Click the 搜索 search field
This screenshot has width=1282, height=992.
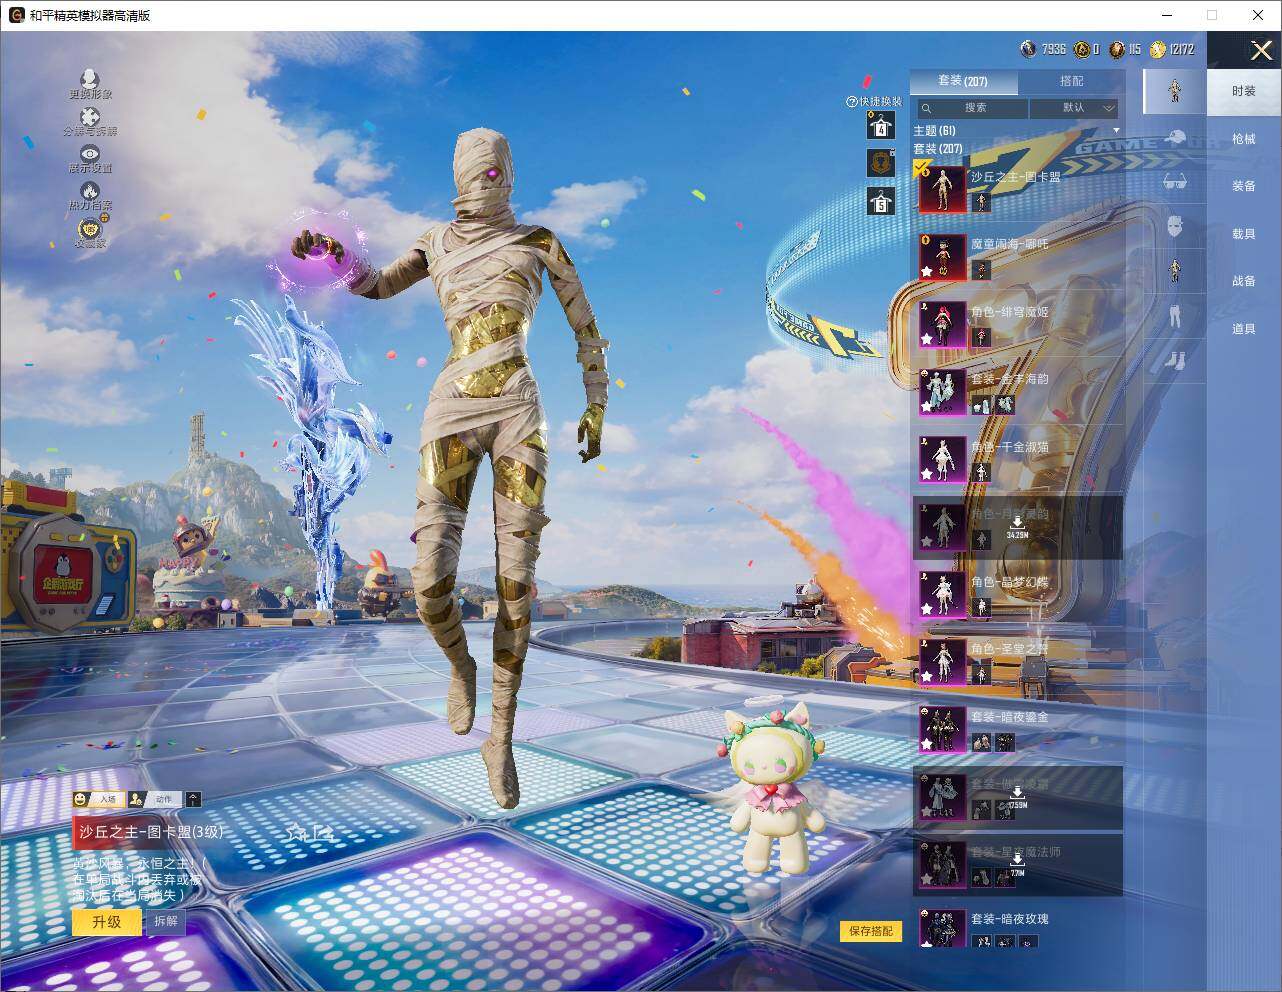pos(972,107)
